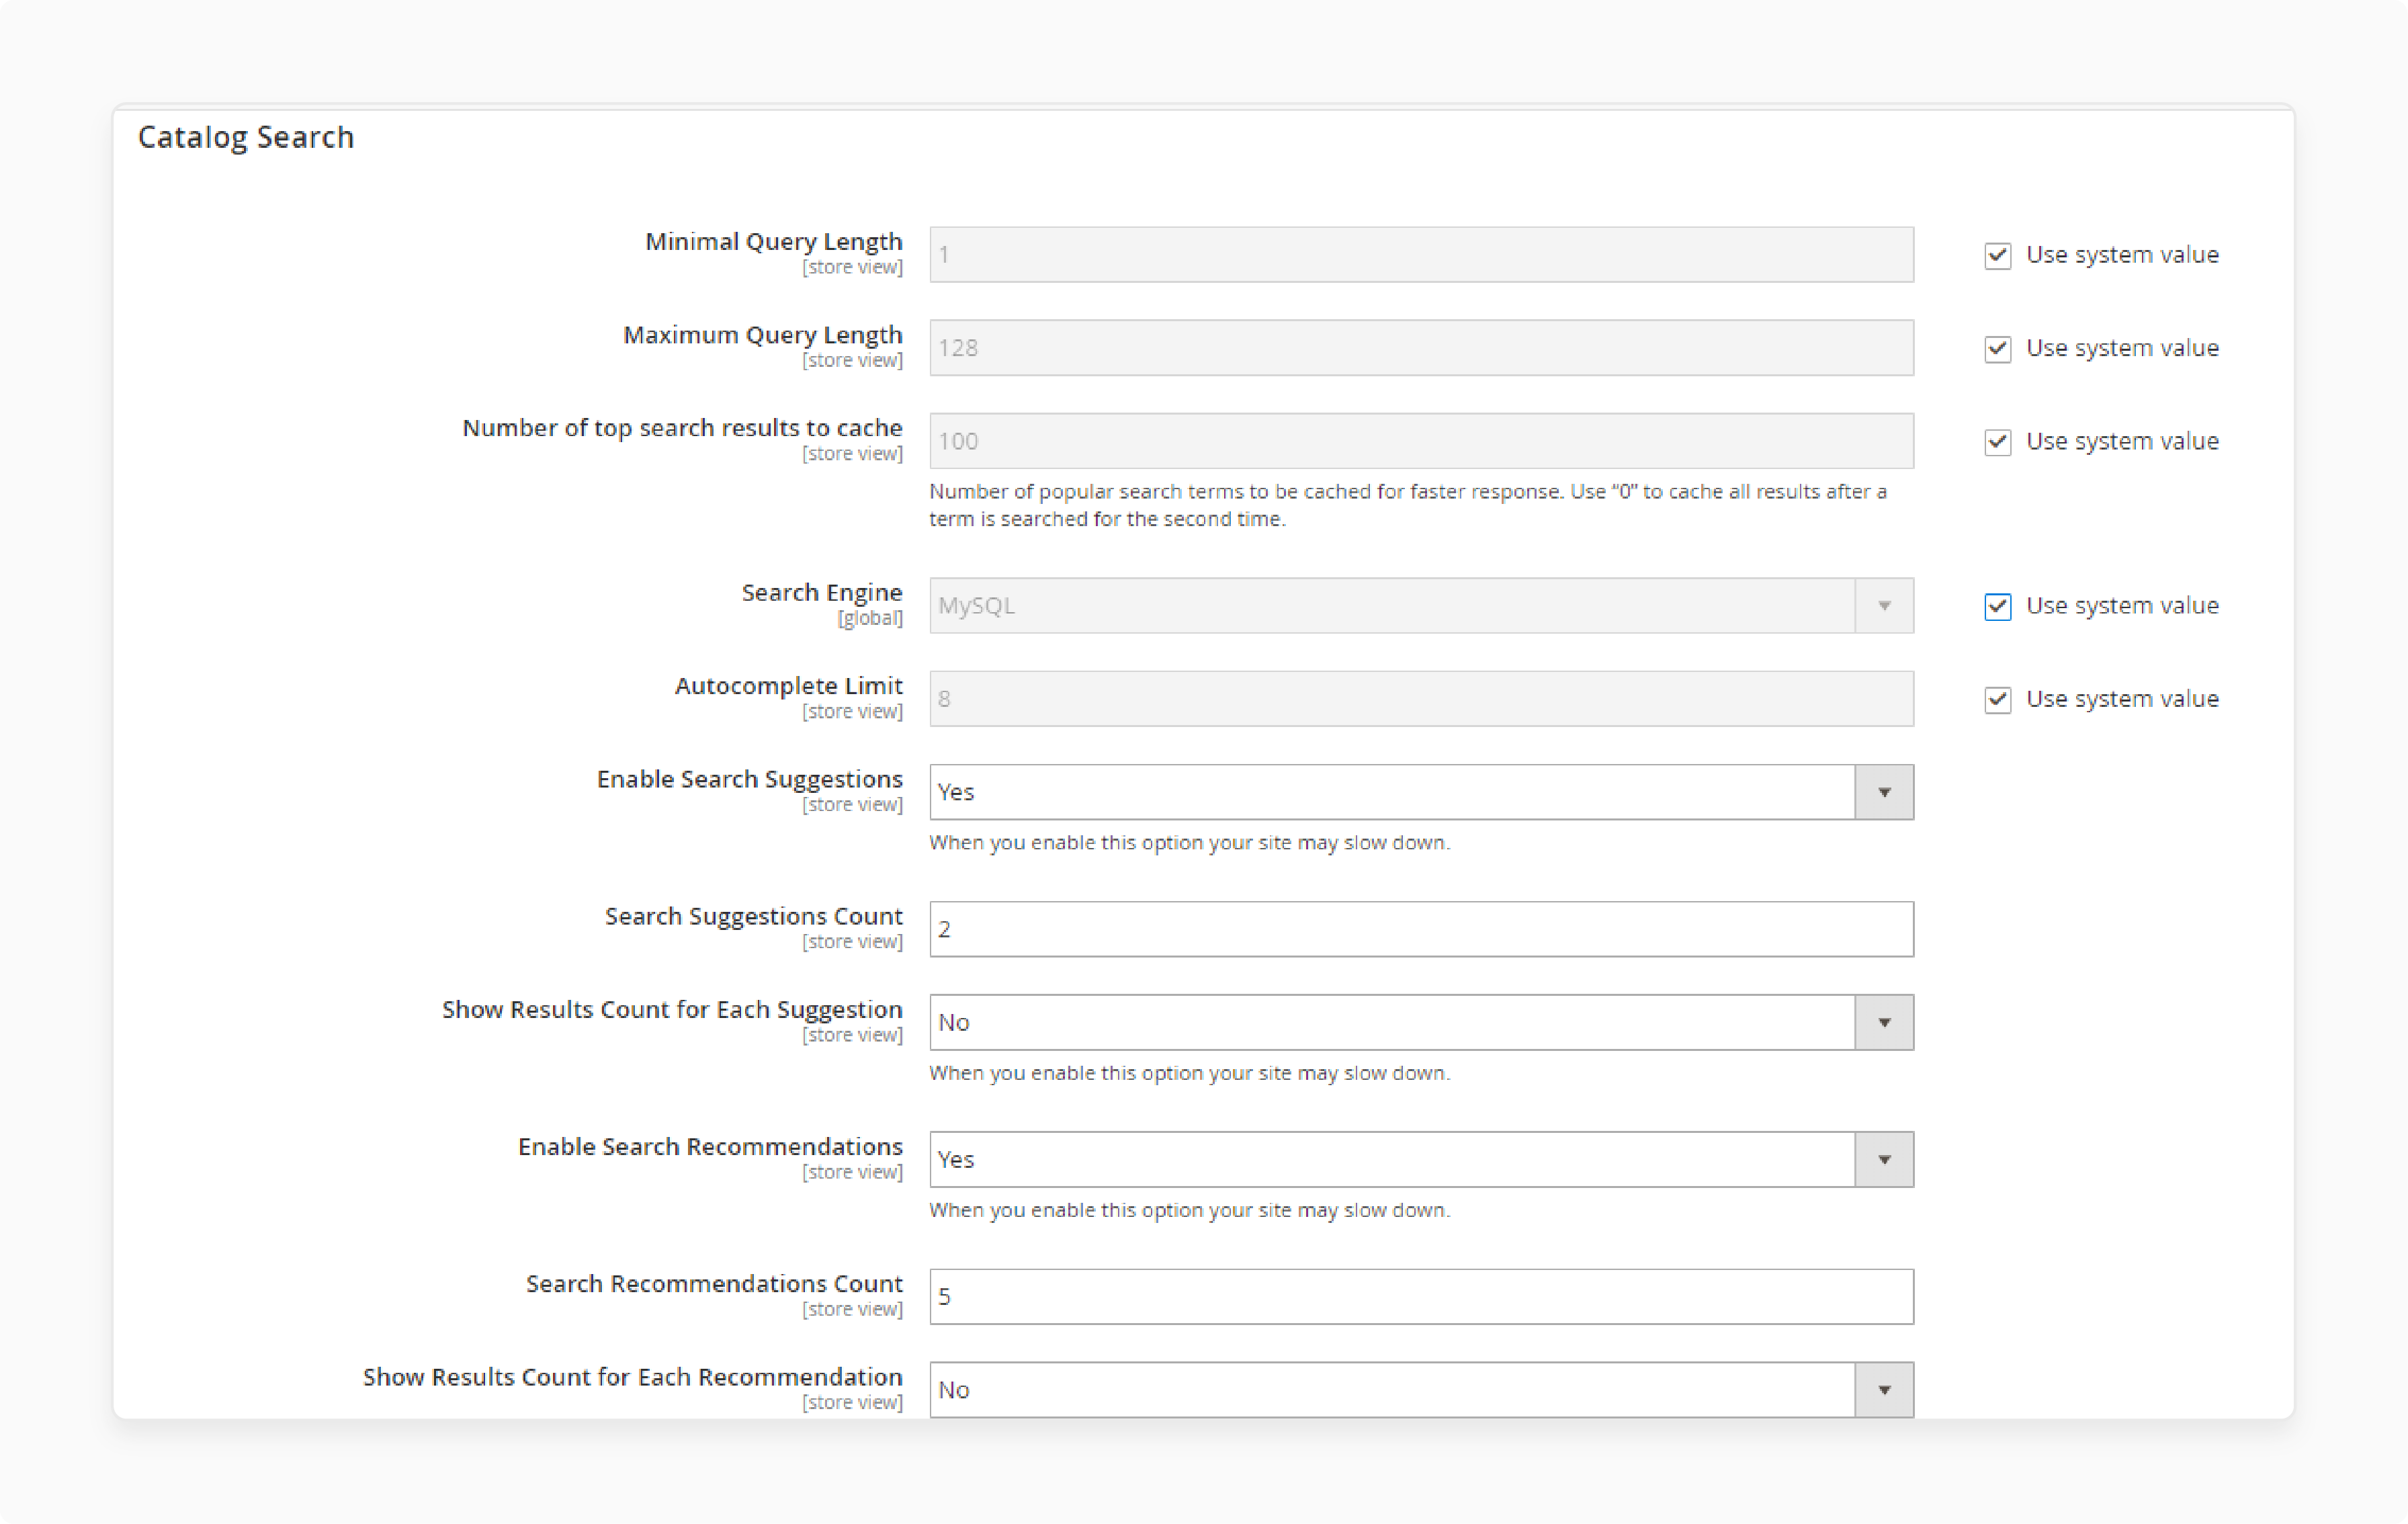Image resolution: width=2408 pixels, height=1524 pixels.
Task: Click Show Results Count for Each Recommendation label
Action: coord(632,1376)
